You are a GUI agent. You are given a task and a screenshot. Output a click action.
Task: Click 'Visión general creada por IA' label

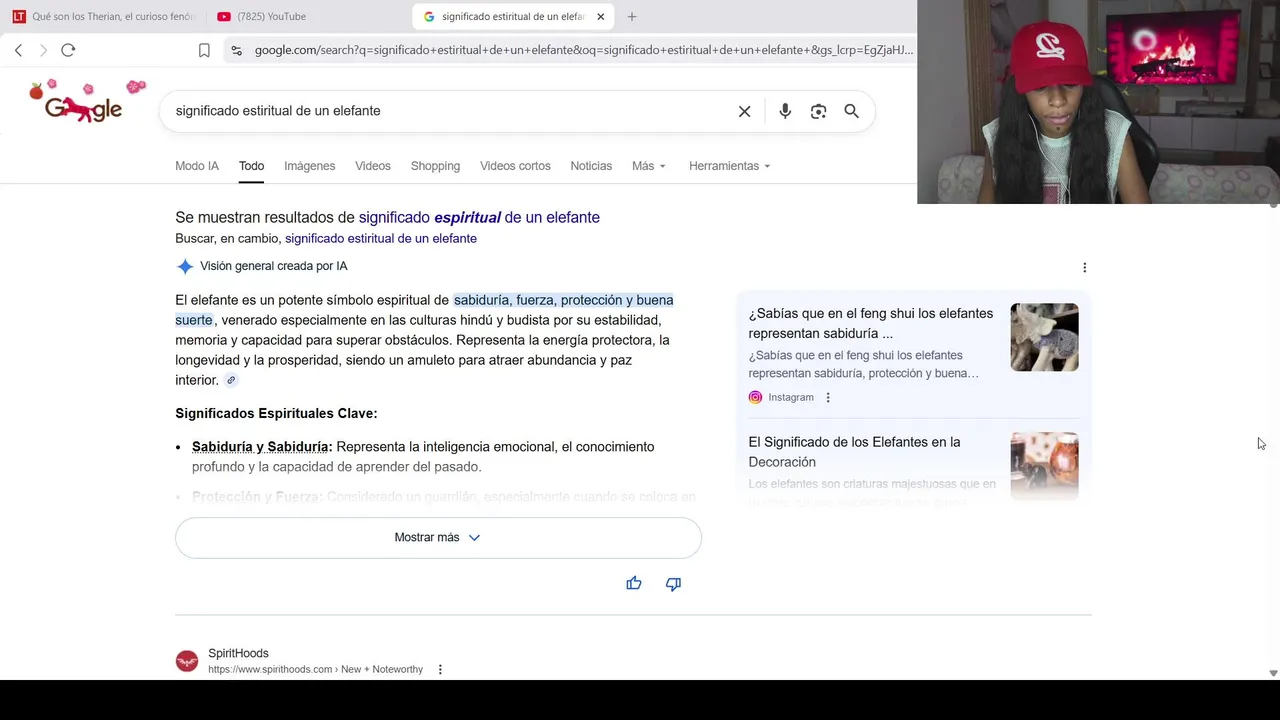[274, 266]
